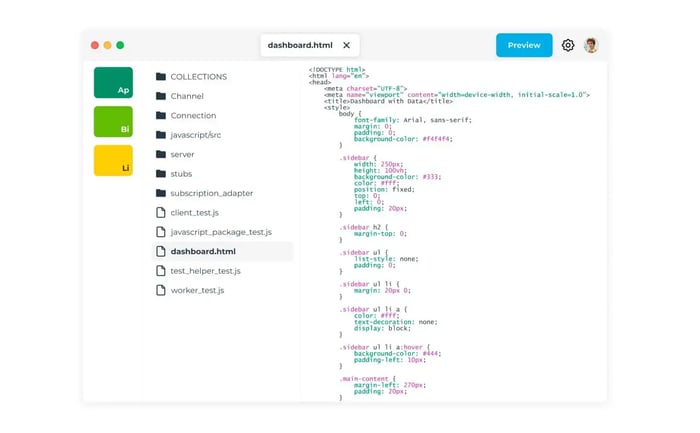Click the Channel folder icon
Image resolution: width=700 pixels, height=433 pixels.
(x=161, y=96)
